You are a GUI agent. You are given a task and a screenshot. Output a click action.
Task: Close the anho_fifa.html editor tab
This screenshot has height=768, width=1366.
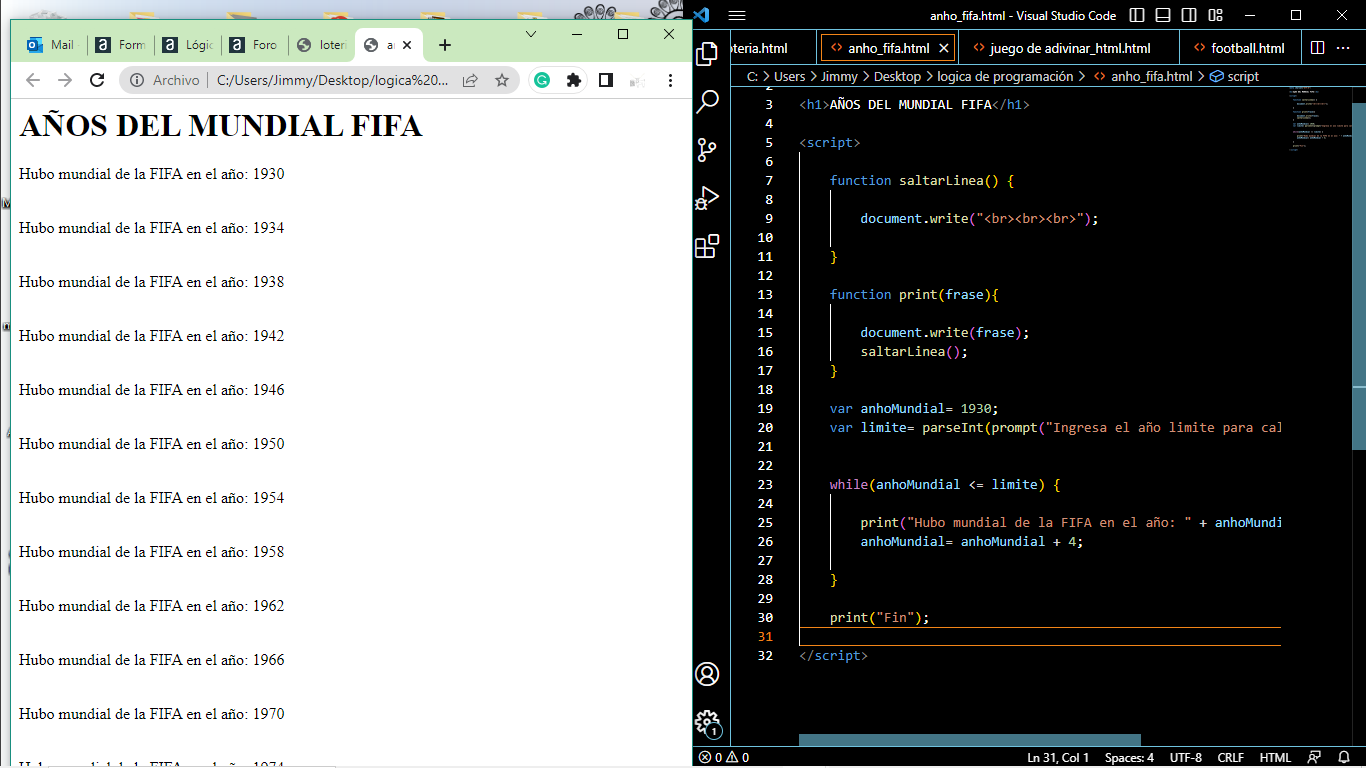tap(945, 48)
